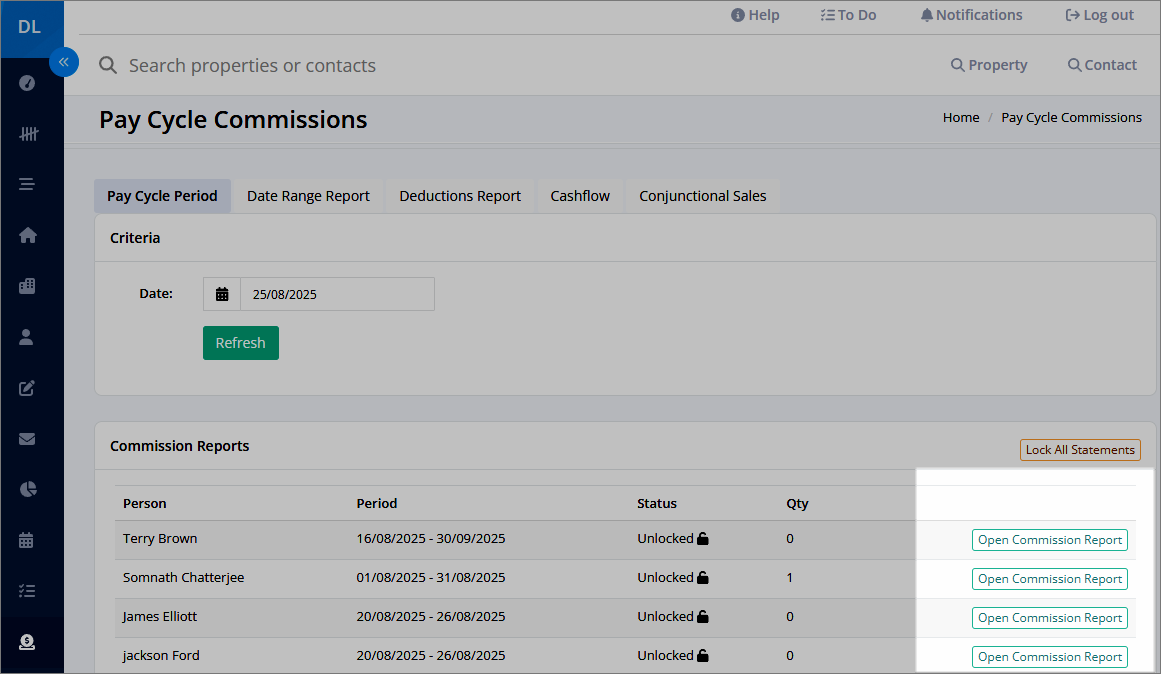Click the Home breadcrumb link
The image size is (1161, 674).
[960, 118]
